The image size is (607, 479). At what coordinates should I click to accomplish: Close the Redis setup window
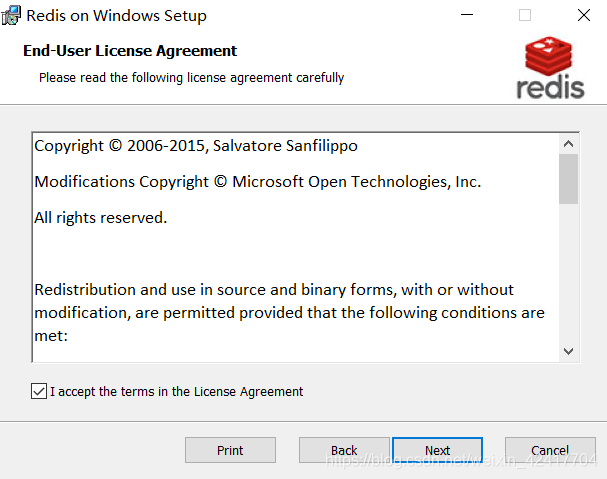(x=584, y=15)
